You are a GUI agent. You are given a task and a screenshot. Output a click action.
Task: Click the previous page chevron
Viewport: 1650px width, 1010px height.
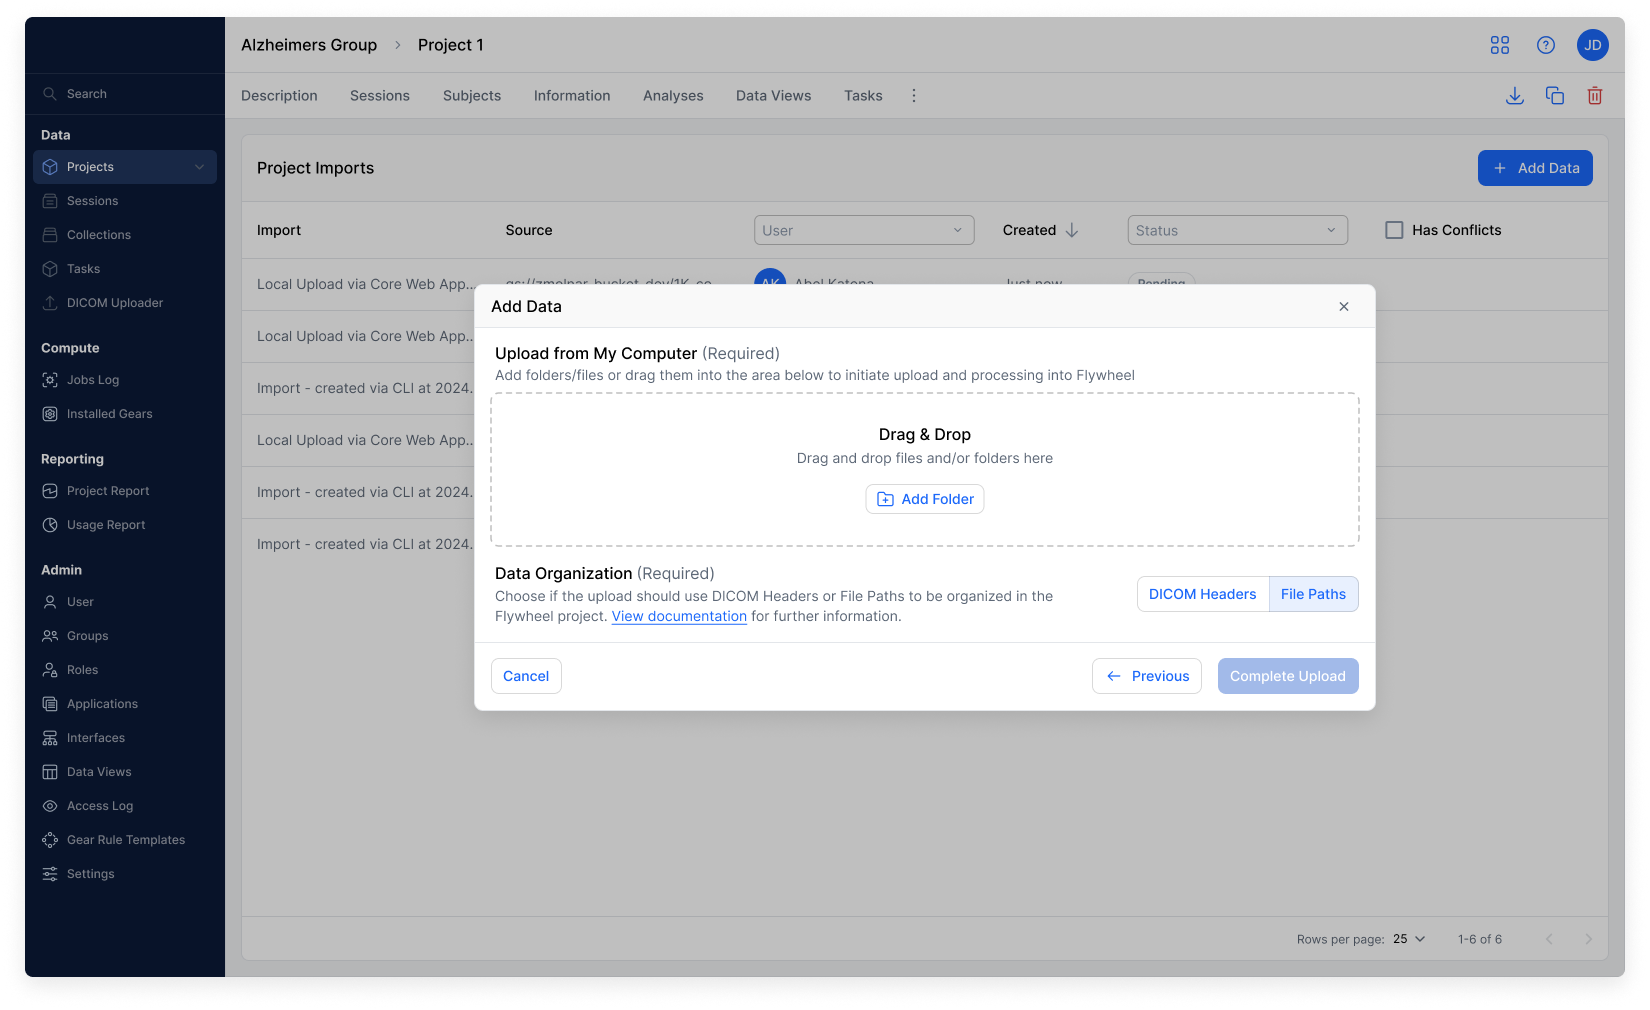tap(1549, 939)
